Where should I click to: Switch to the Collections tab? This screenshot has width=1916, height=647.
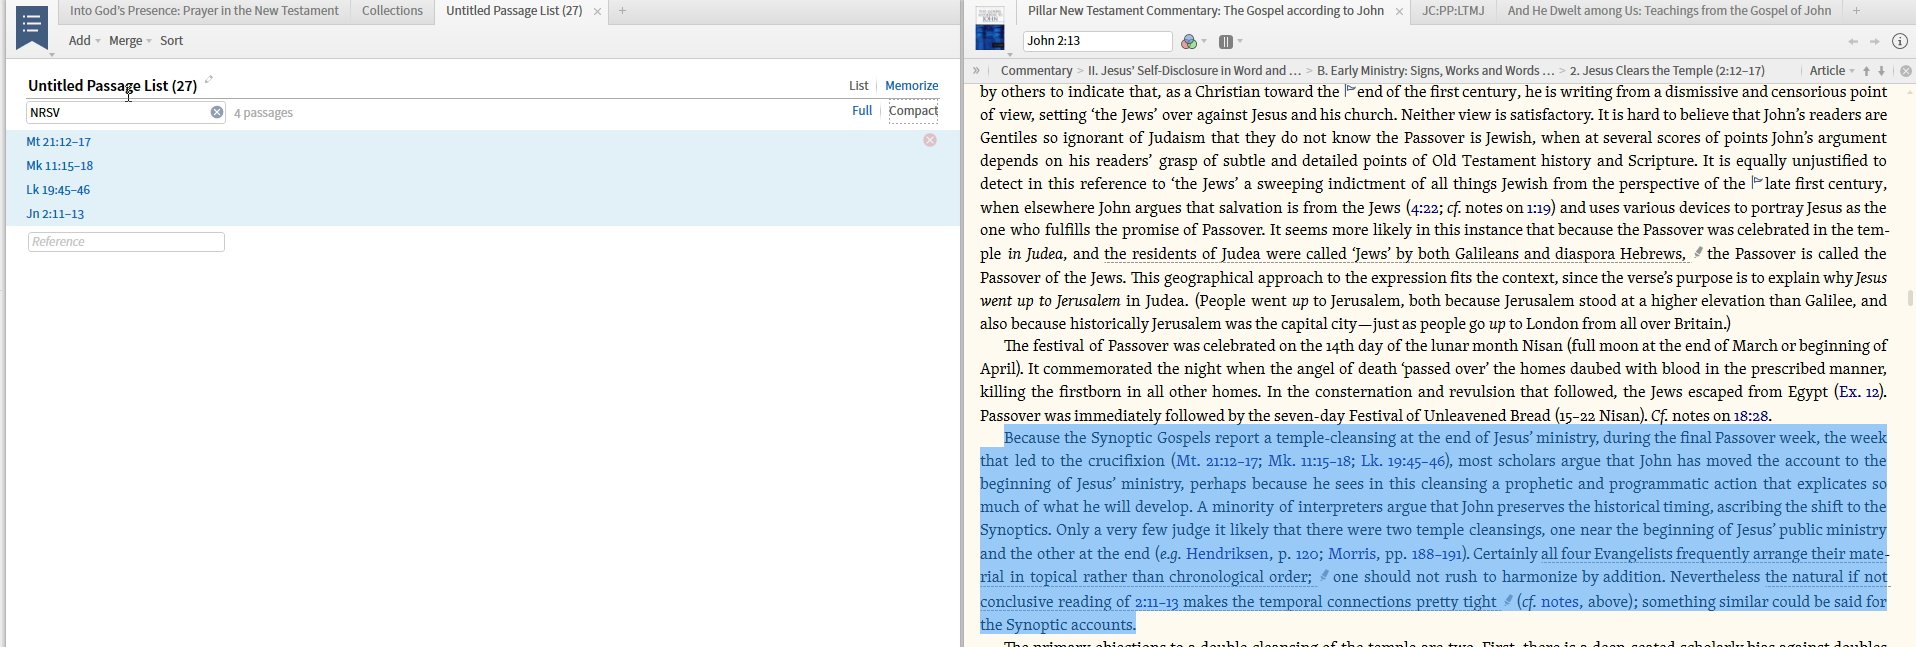pyautogui.click(x=392, y=11)
